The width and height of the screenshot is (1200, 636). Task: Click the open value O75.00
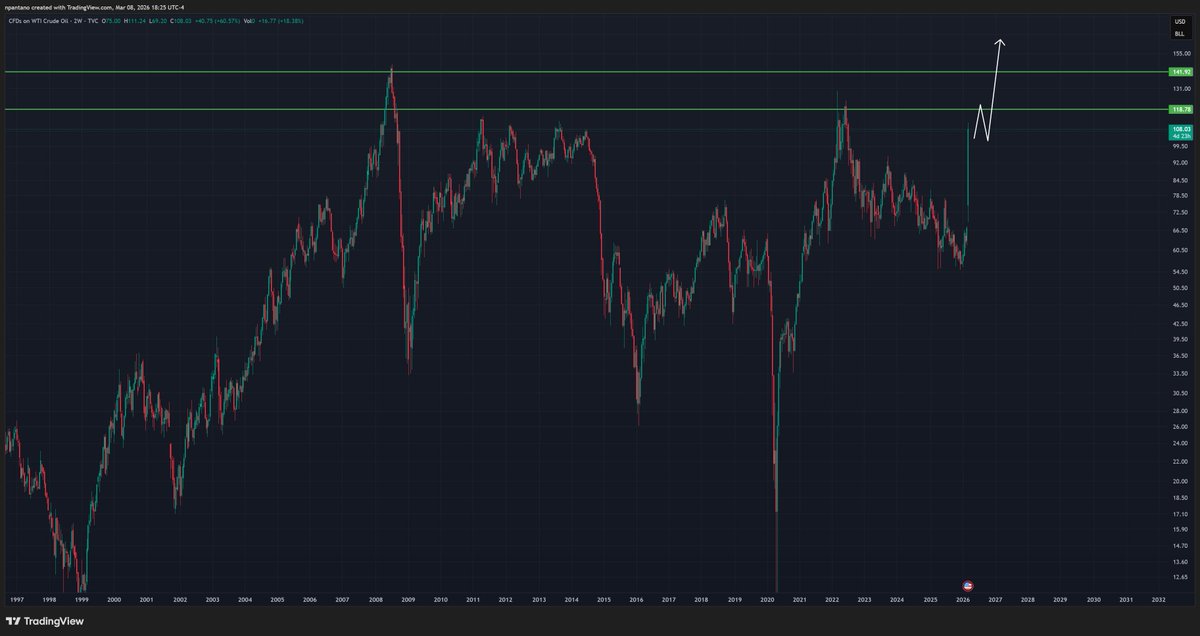coord(111,21)
